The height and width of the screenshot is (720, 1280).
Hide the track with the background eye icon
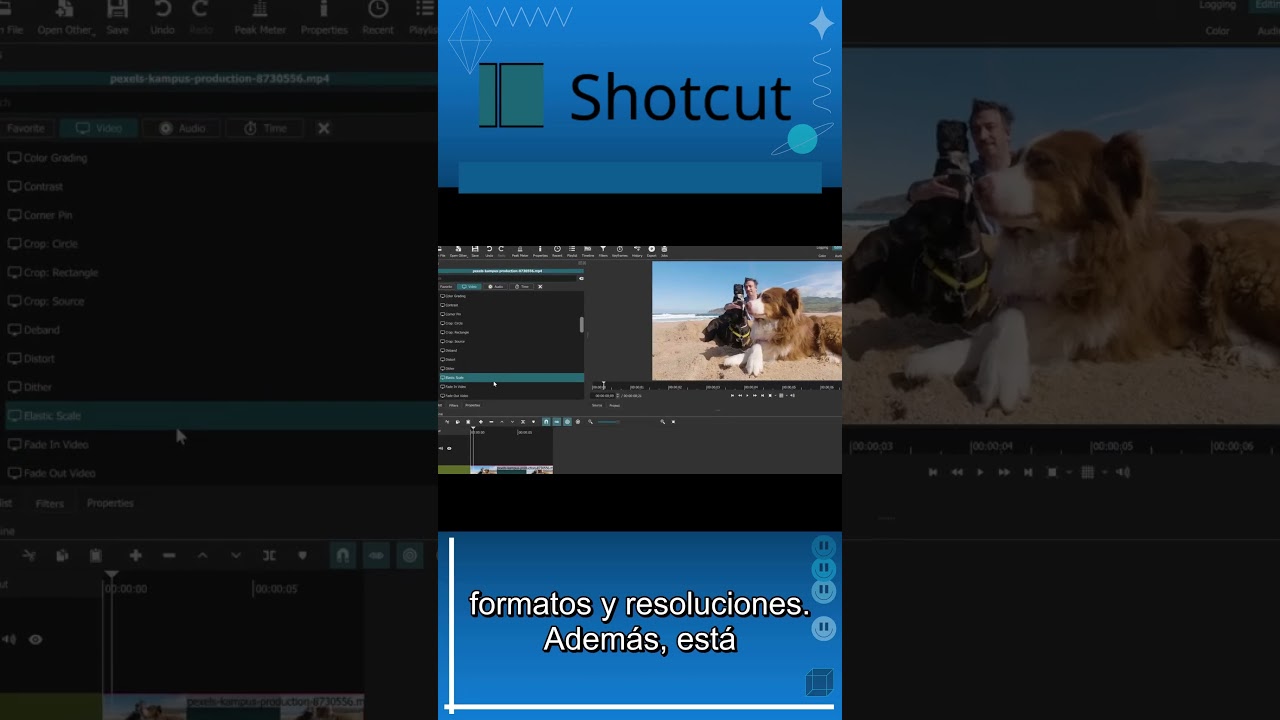35,640
